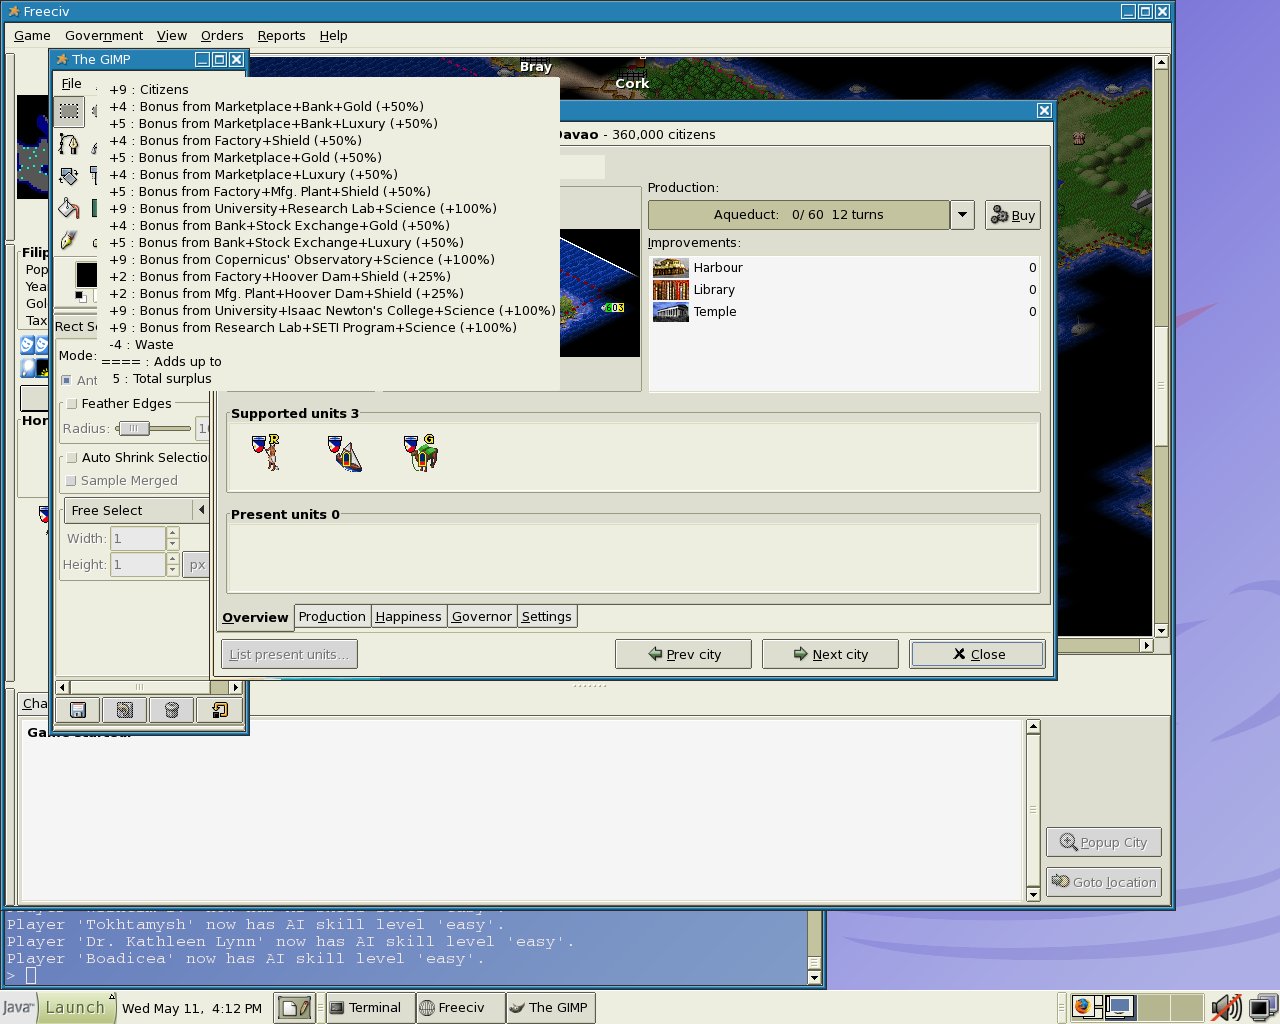
Task: Click the Feather Radius slider handle
Action: point(133,428)
